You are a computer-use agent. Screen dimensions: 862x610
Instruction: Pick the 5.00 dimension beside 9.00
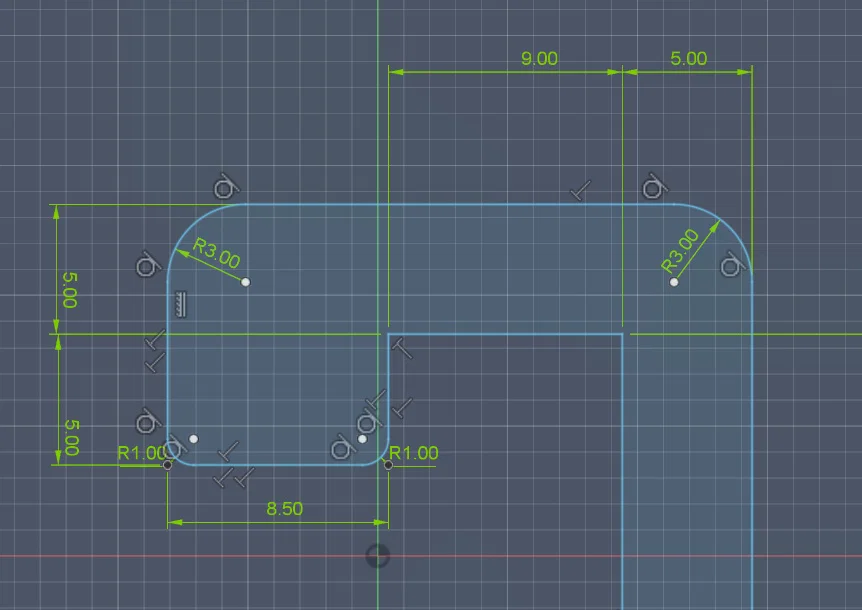point(688,58)
